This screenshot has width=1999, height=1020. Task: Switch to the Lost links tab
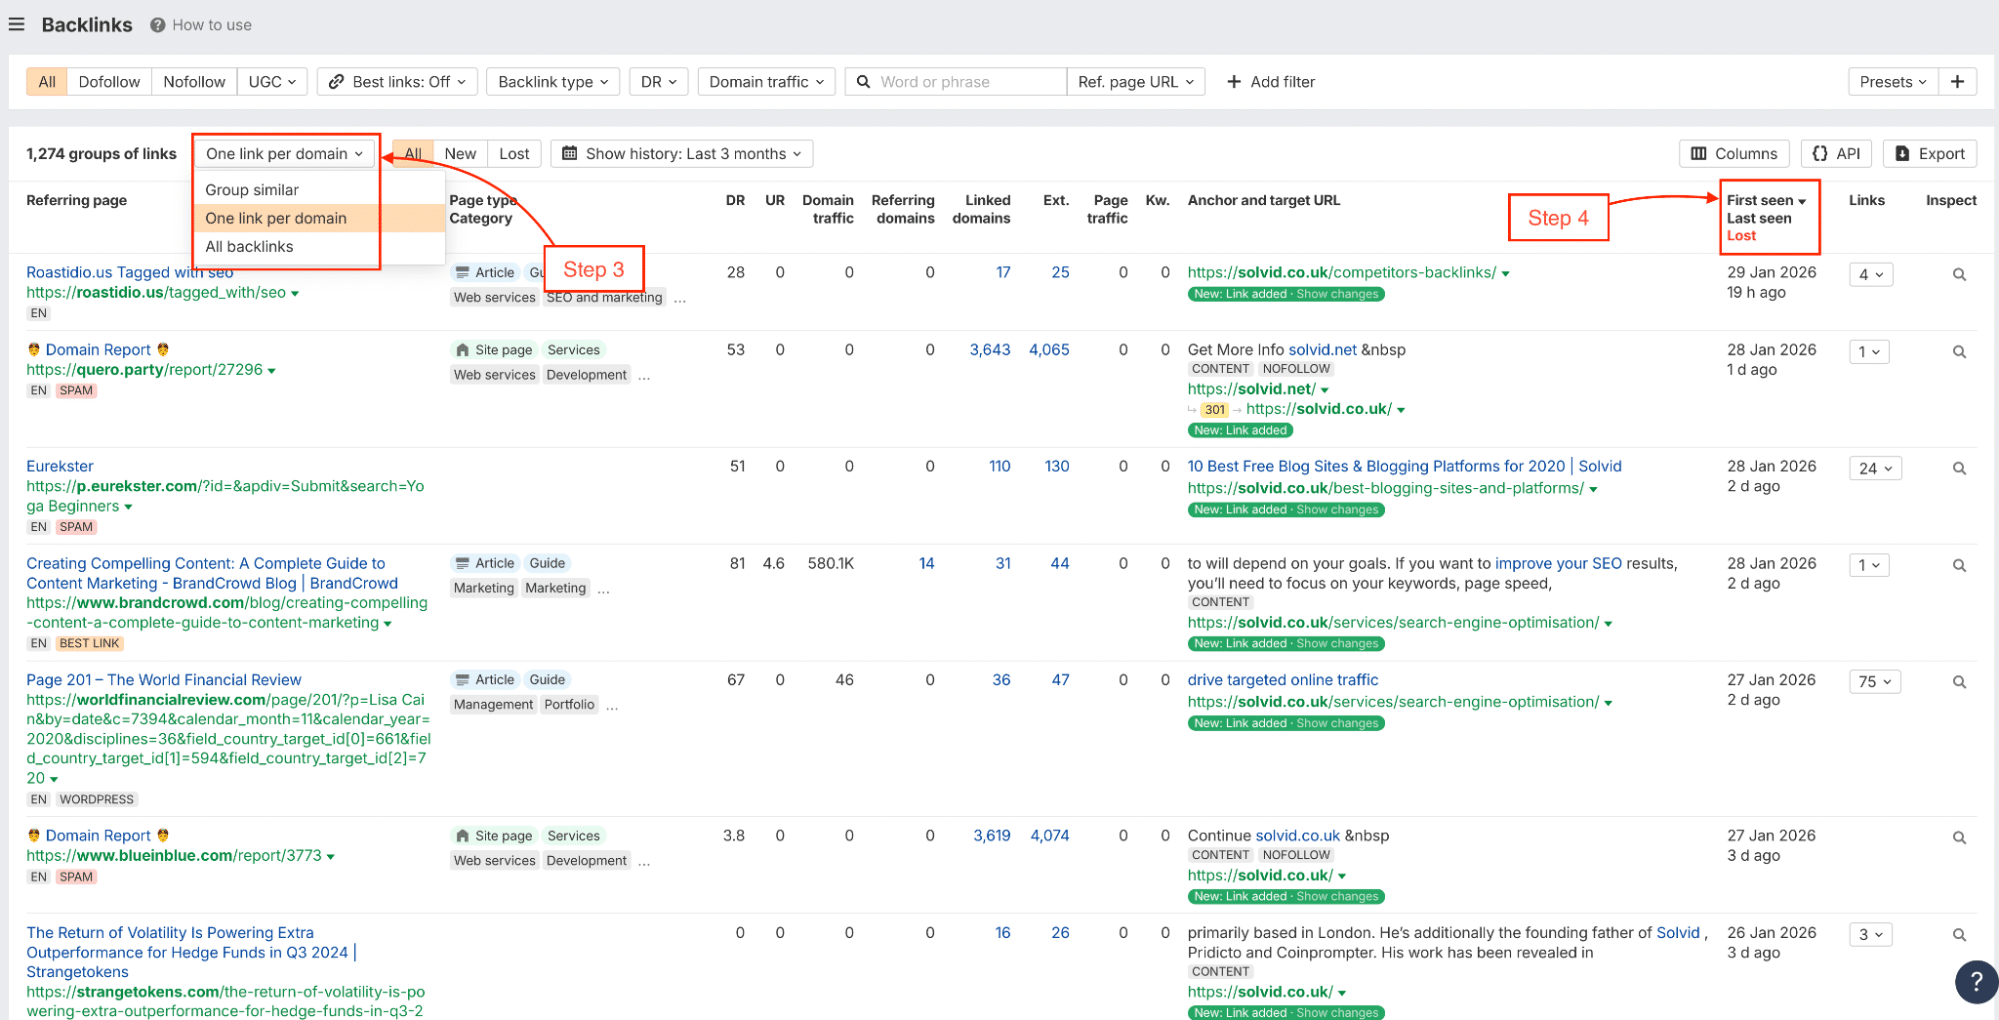(x=514, y=154)
